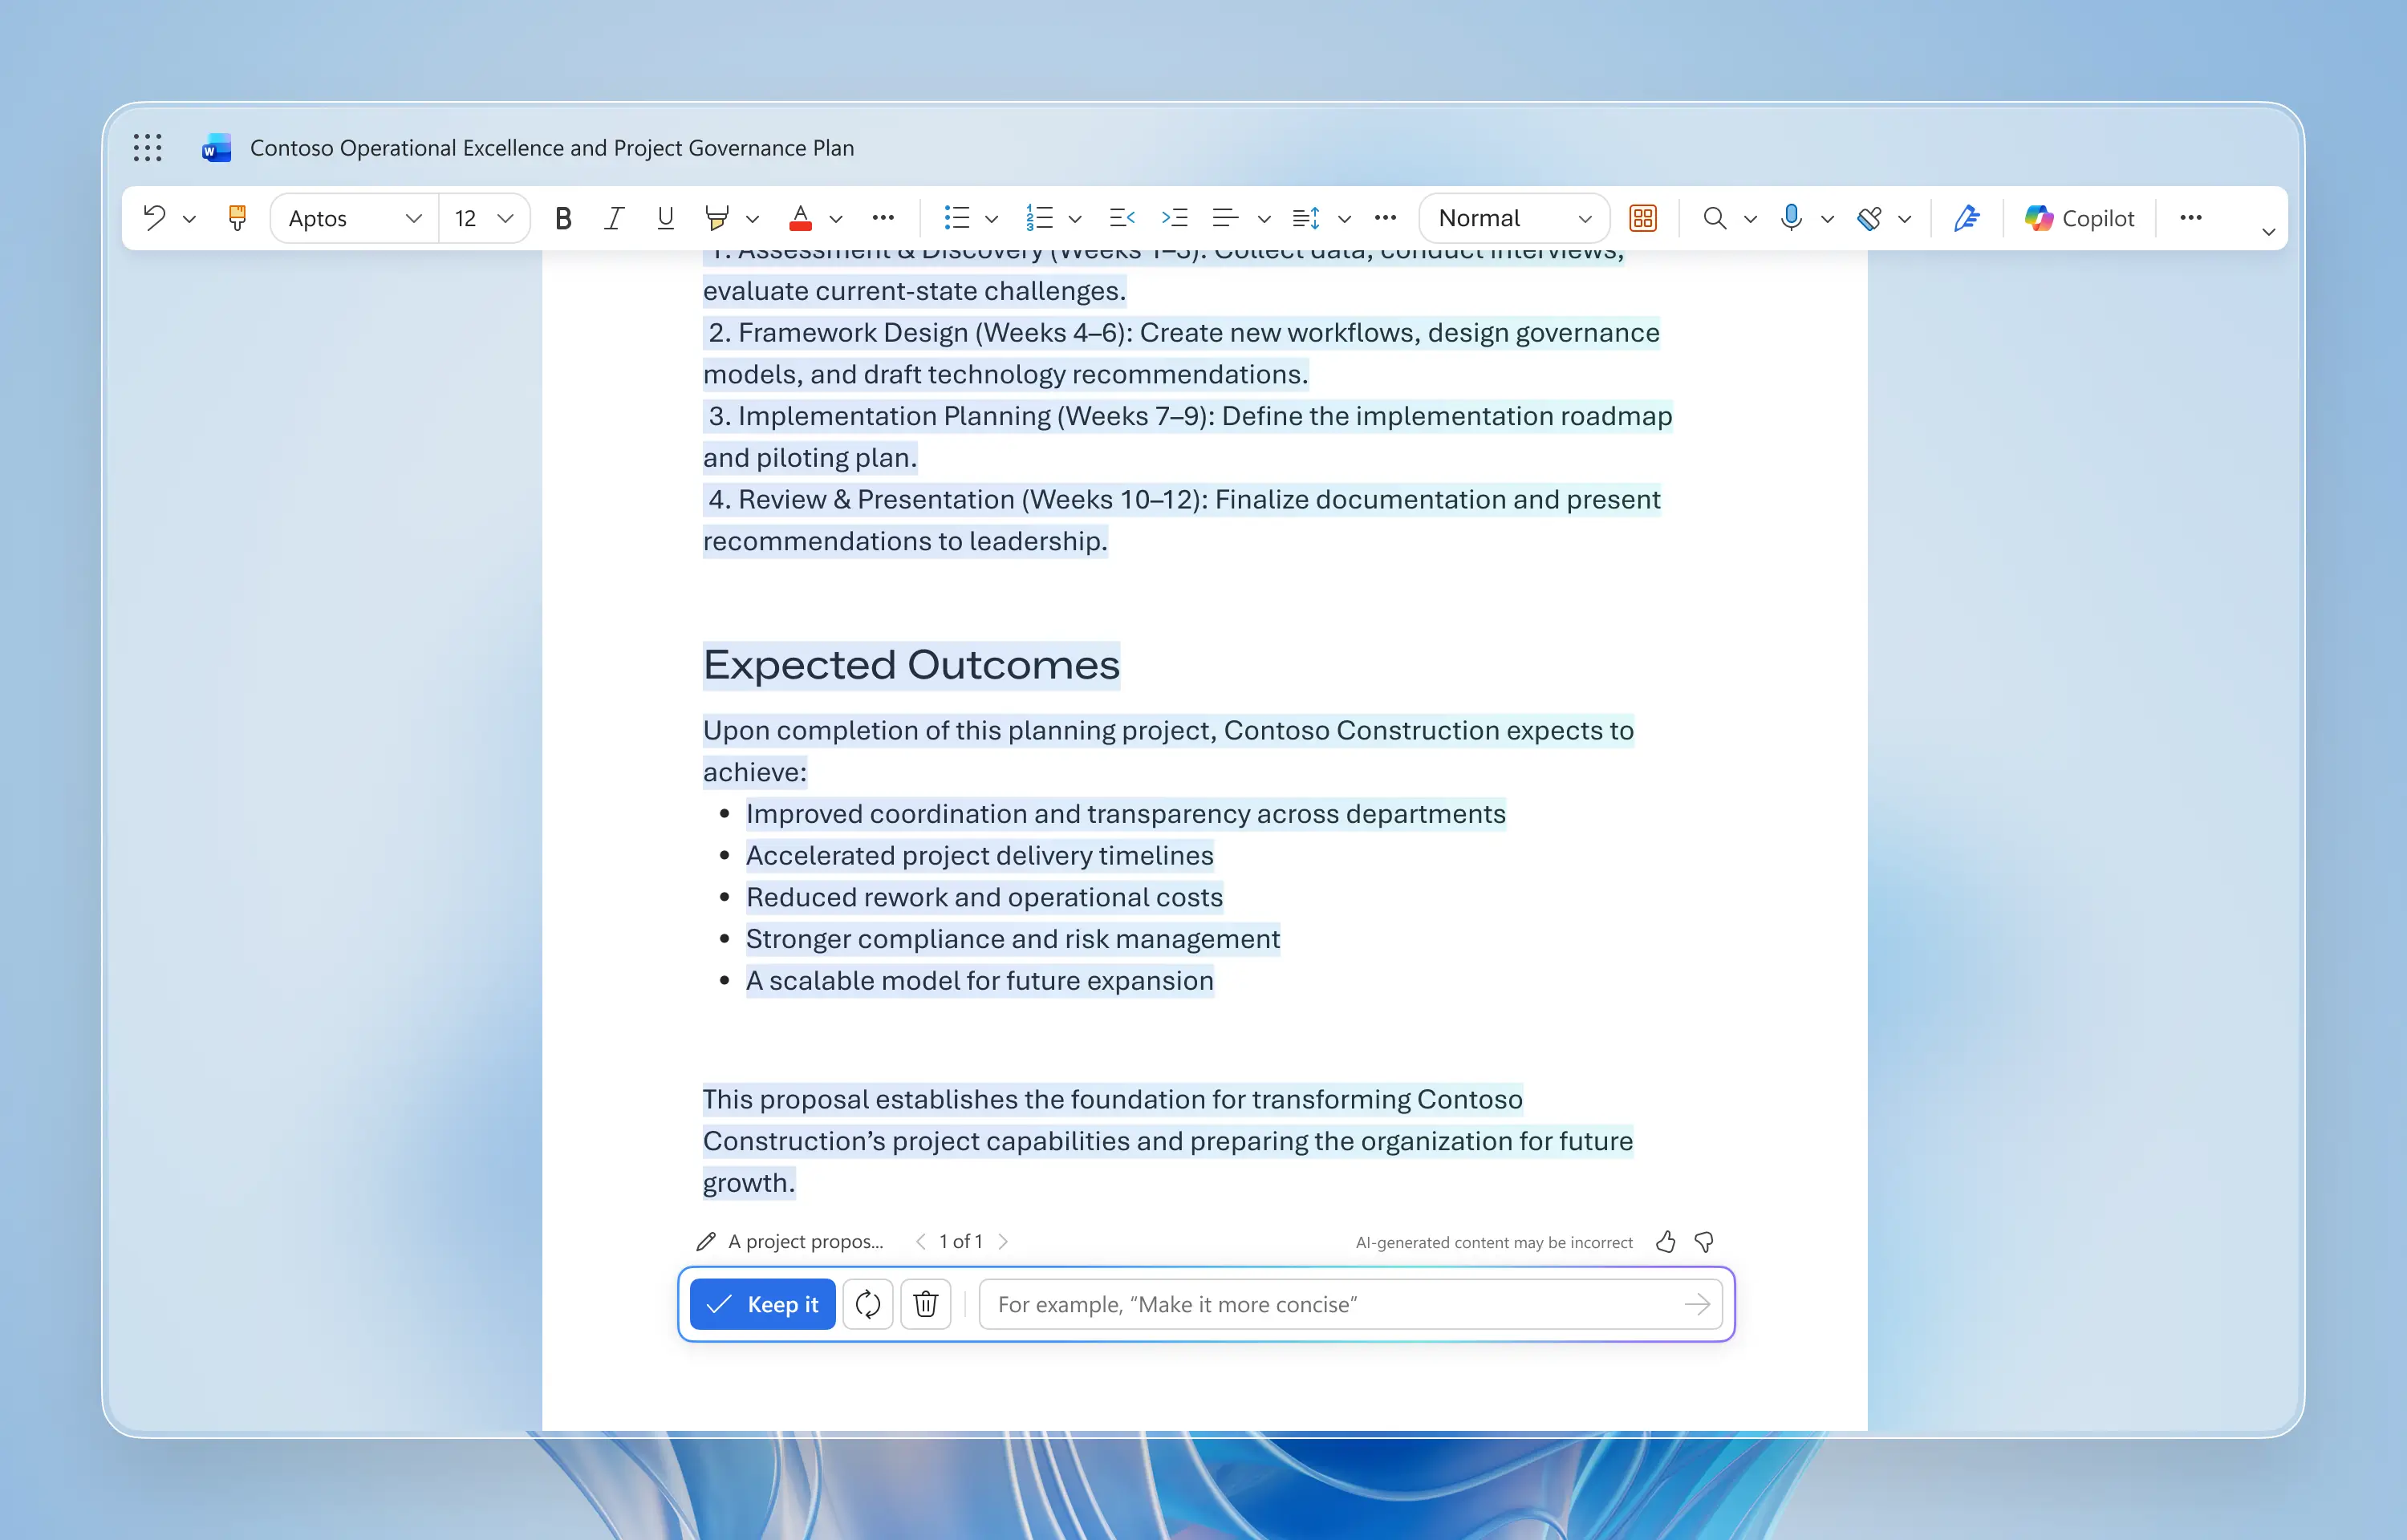
Task: Open the Normal style dropdown
Action: coord(1584,218)
